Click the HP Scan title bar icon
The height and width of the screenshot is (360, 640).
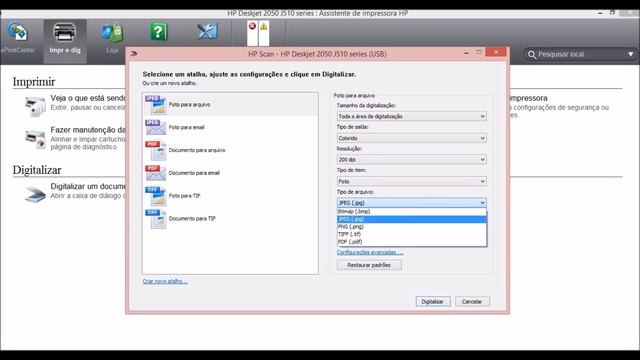pos(134,53)
